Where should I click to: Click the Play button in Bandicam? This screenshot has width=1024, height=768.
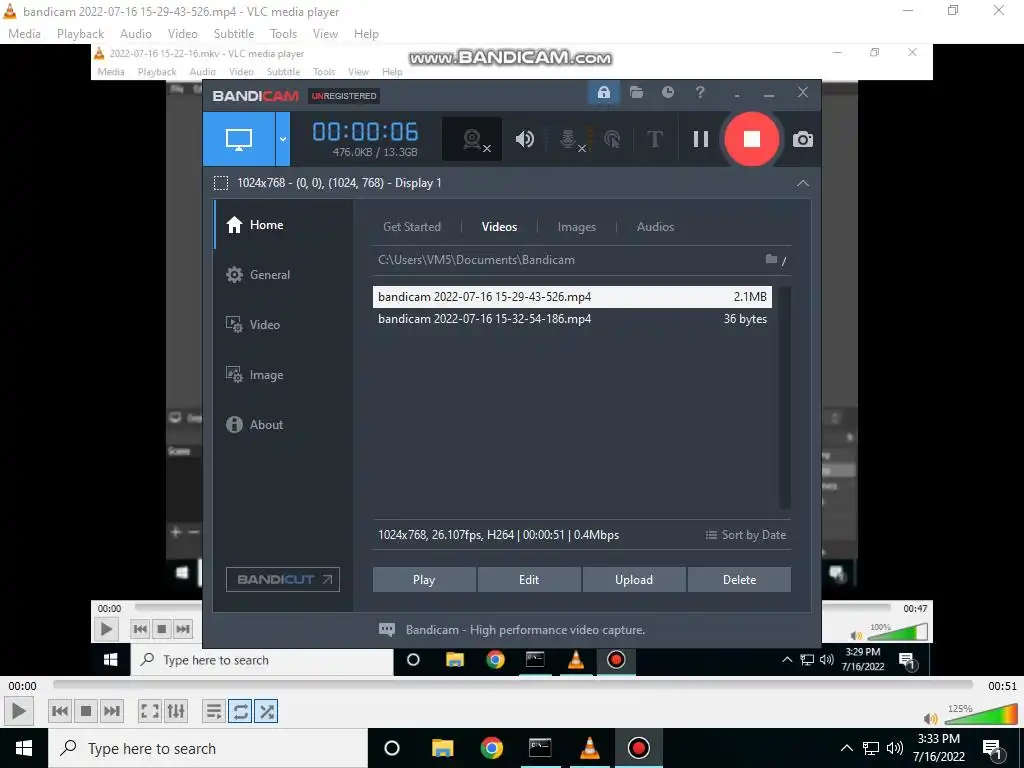click(424, 579)
